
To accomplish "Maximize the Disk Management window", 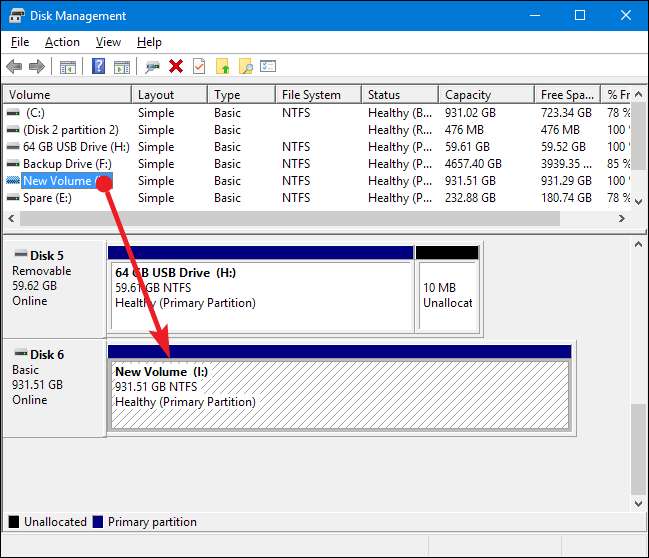I will point(580,15).
